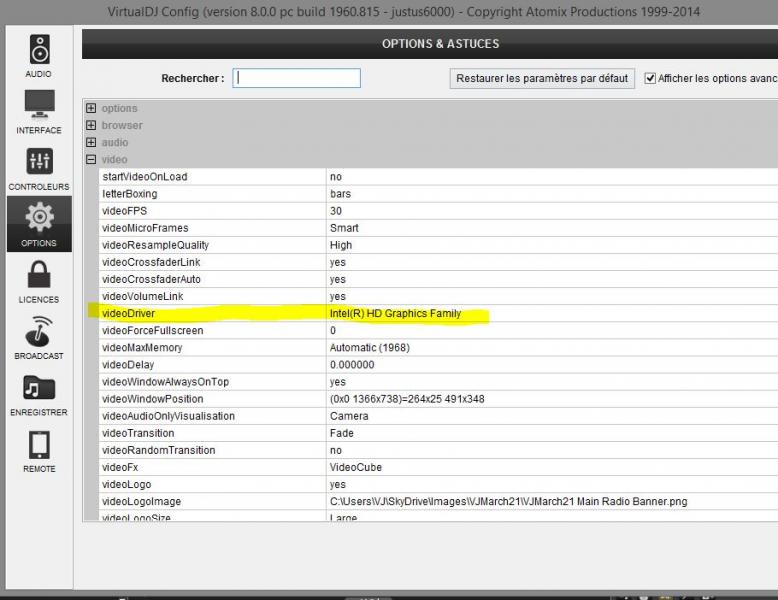Toggle the Afficher les options avancées checkbox
778x600 pixels.
pyautogui.click(x=650, y=78)
